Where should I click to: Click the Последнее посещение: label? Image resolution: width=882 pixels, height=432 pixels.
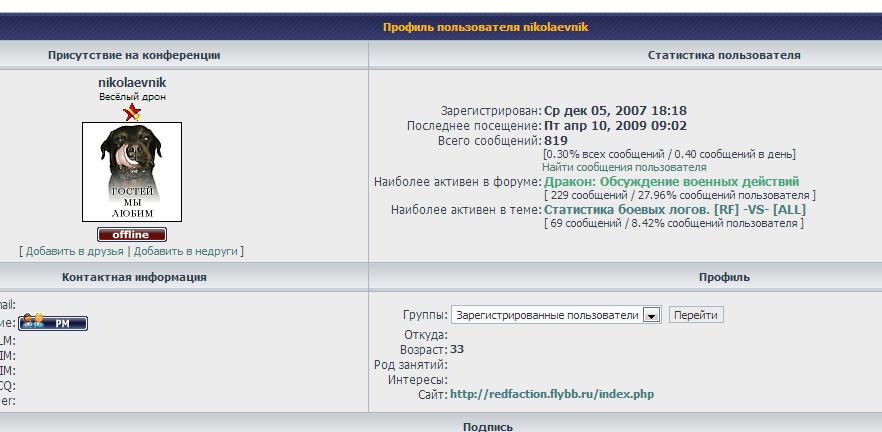[x=474, y=126]
